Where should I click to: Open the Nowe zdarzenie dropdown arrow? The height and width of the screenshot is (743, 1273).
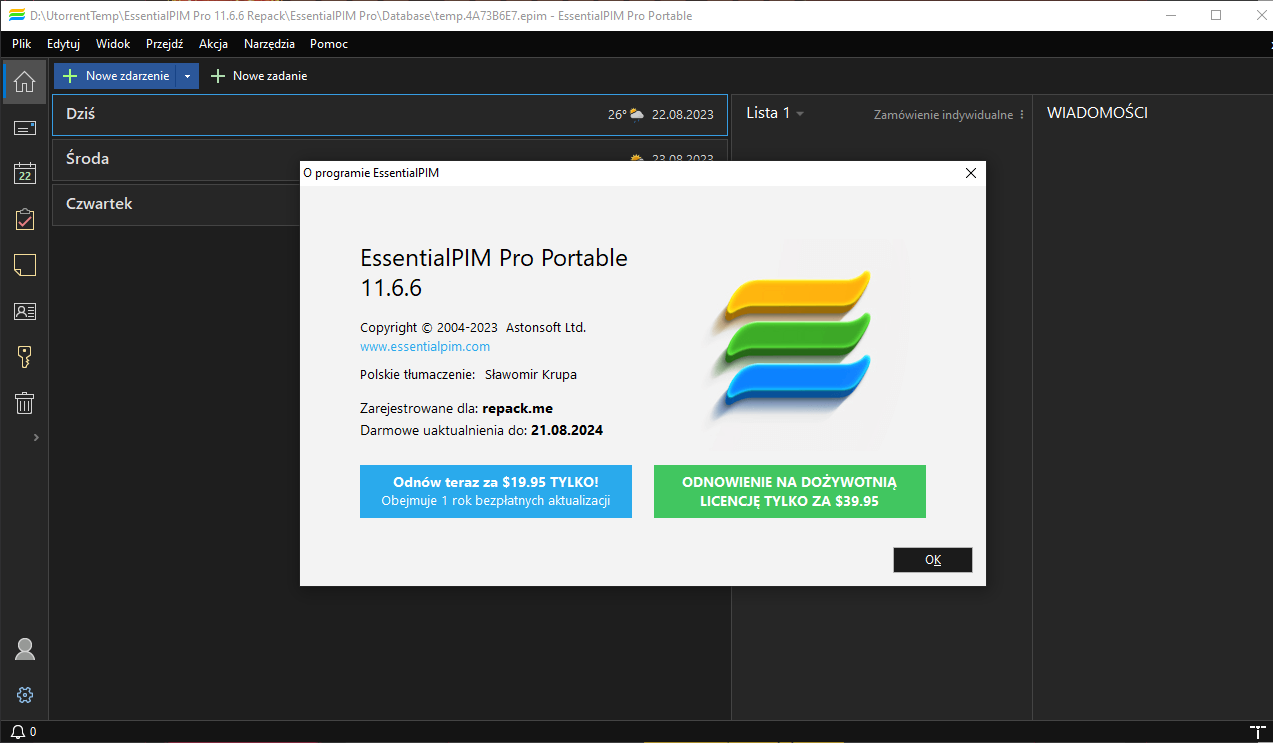187,76
